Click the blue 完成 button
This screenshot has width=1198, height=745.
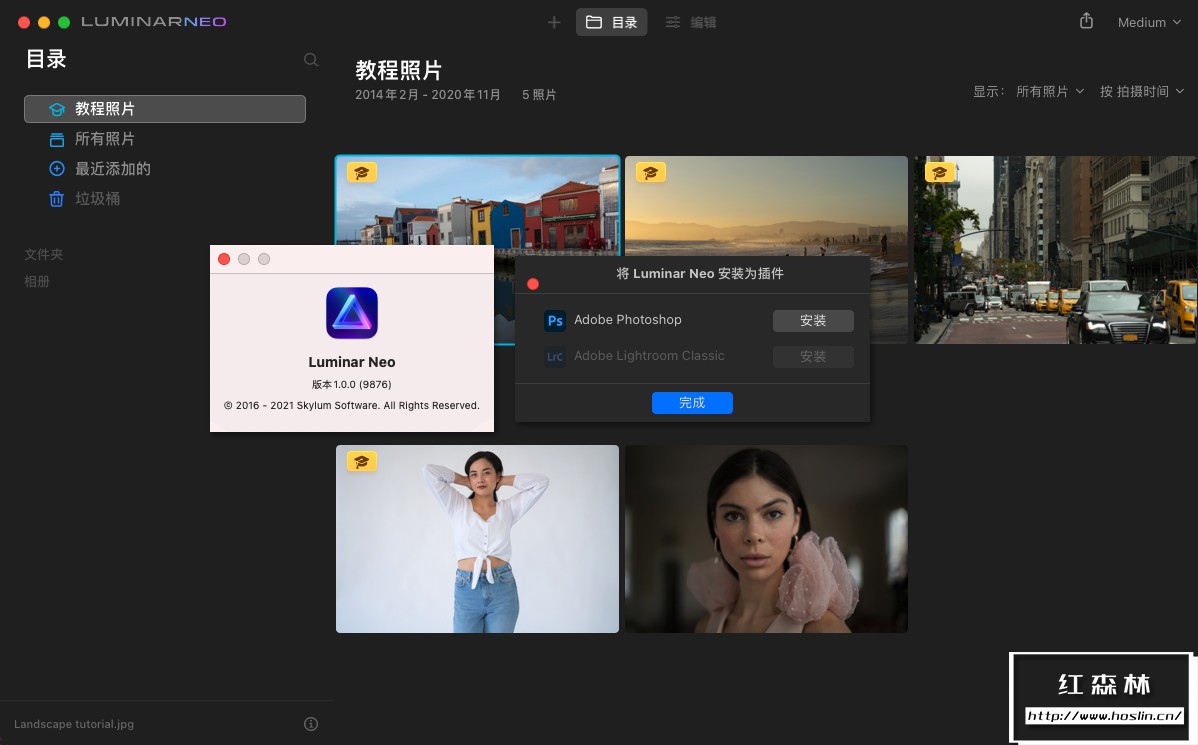692,403
